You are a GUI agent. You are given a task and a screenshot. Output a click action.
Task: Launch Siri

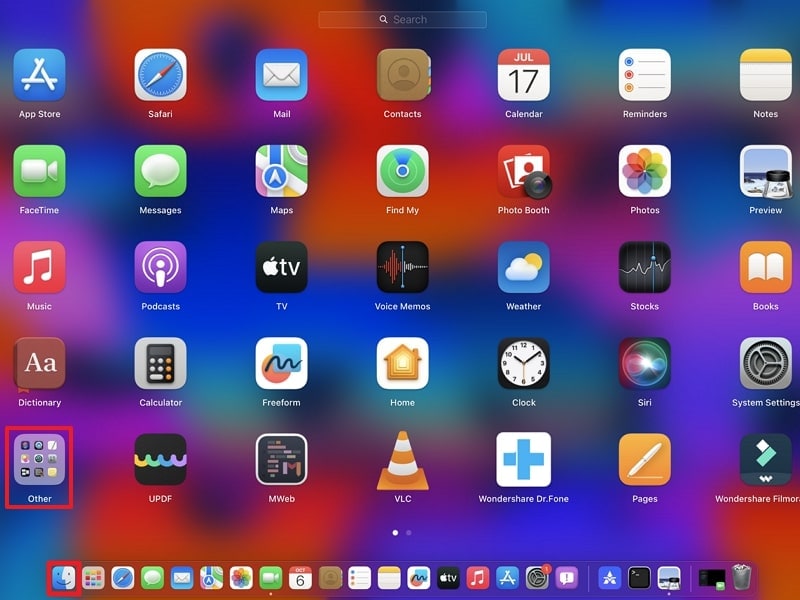pos(645,363)
